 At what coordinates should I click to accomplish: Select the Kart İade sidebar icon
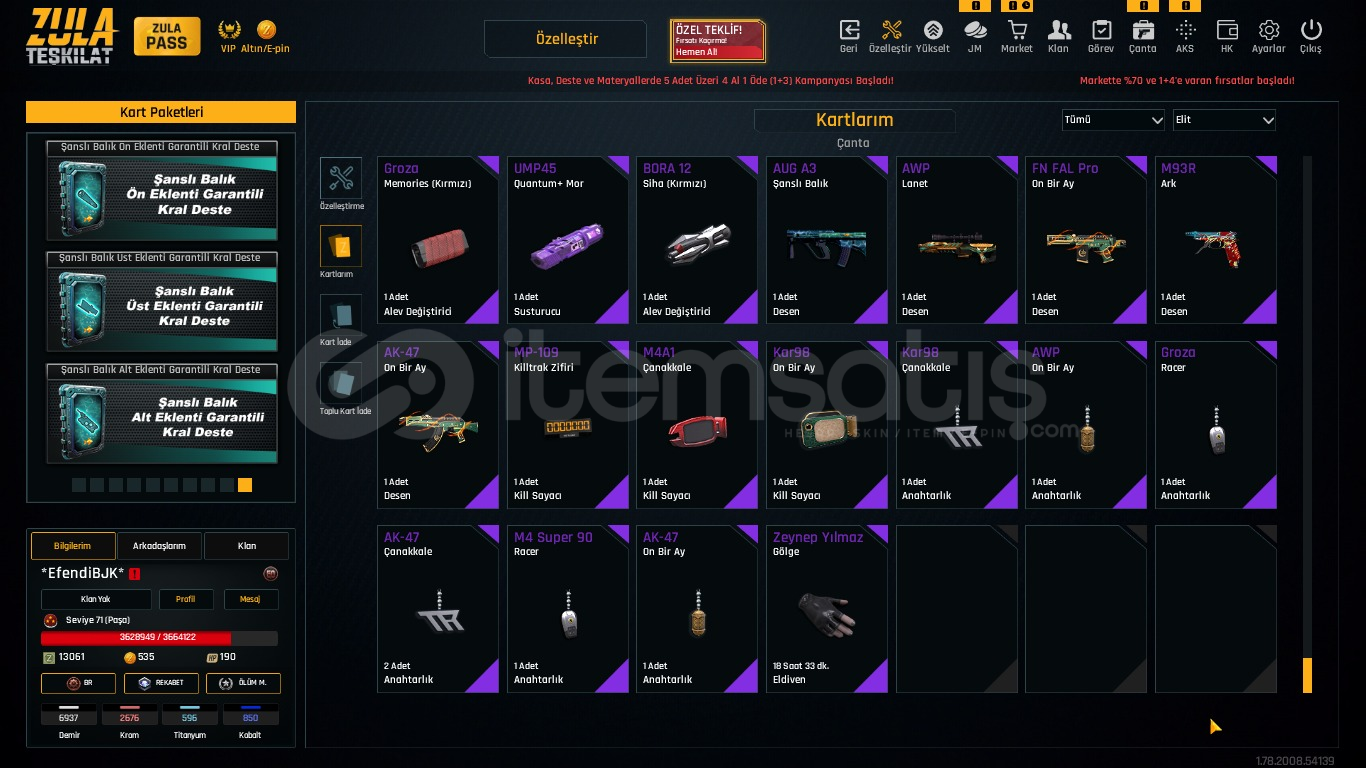point(341,314)
